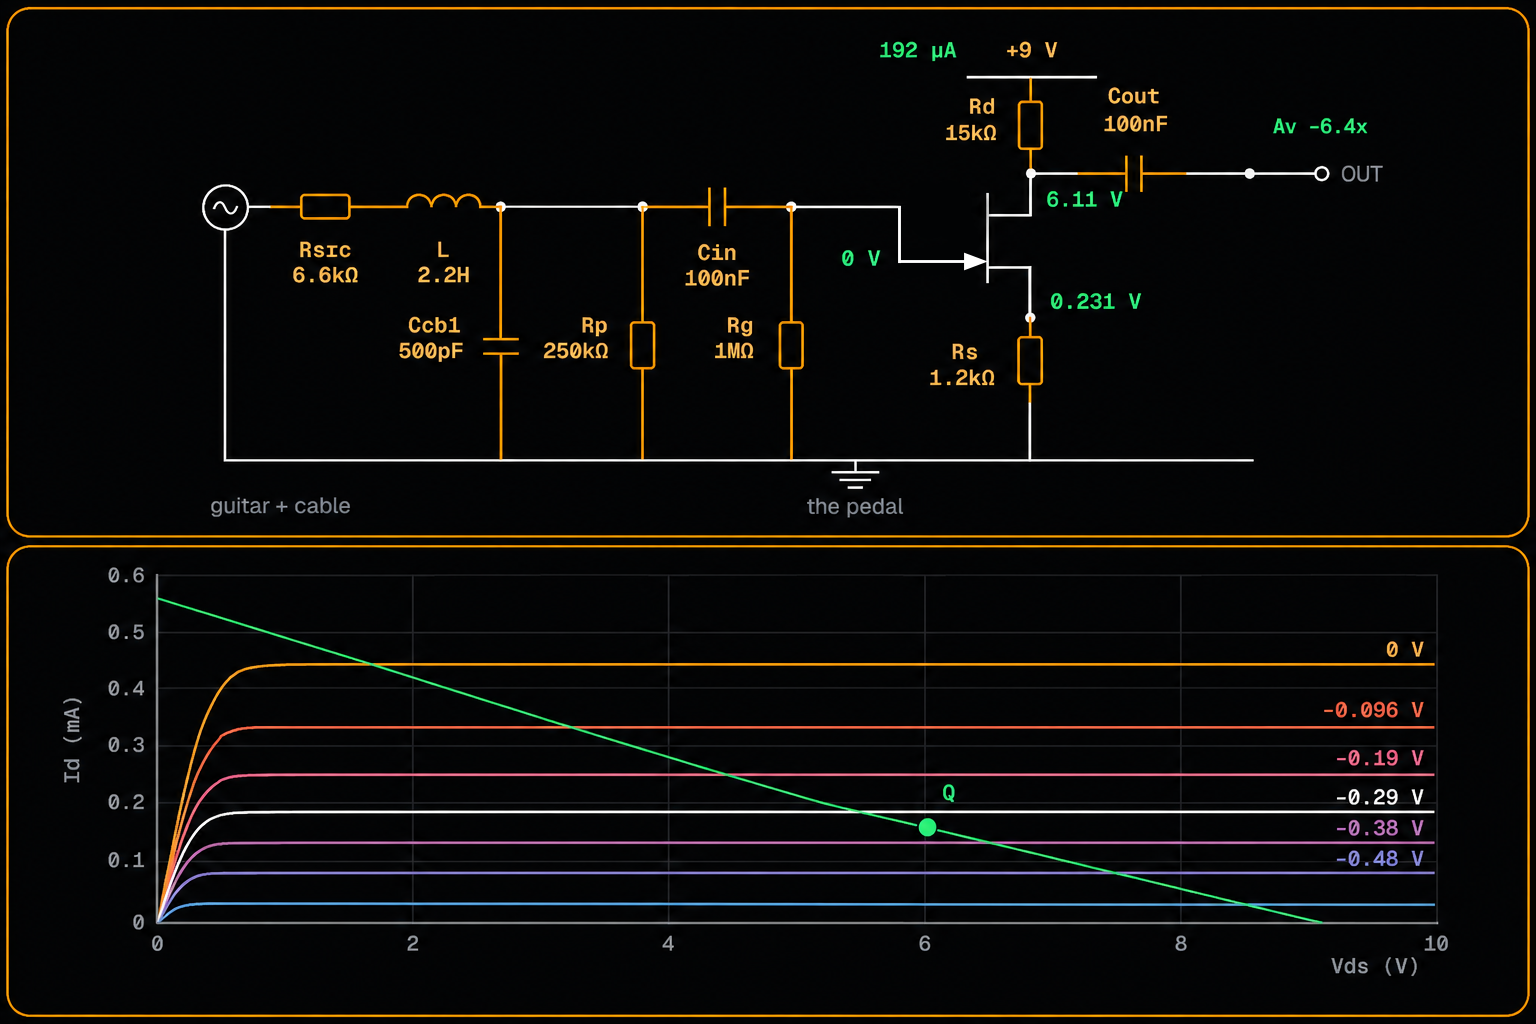Click the 192 µA current readout
This screenshot has width=1536, height=1024.
(917, 50)
